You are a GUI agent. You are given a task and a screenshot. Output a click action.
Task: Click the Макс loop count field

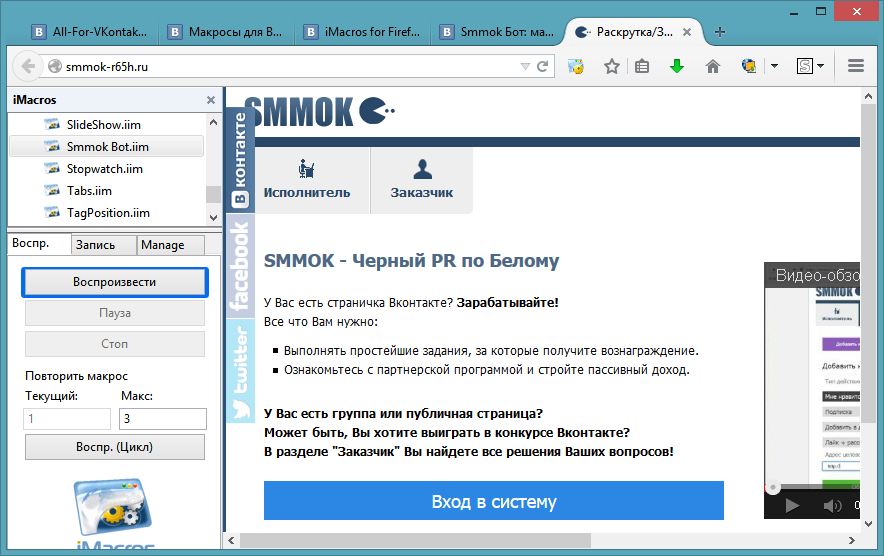(x=163, y=418)
